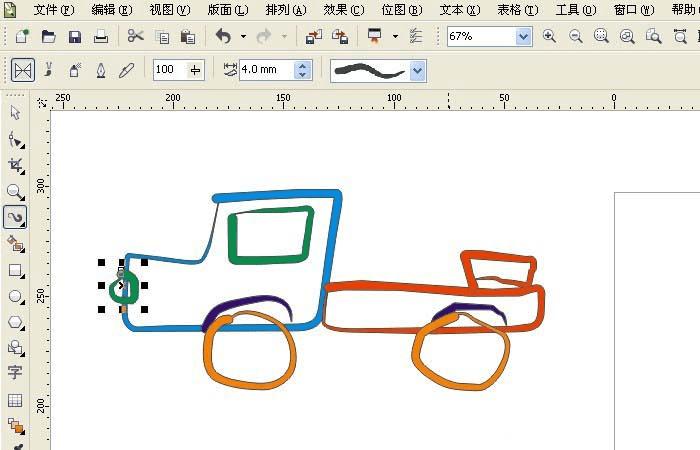Click the Zoom In magnifier
Viewport: 700px width, 450px height.
pyautogui.click(x=549, y=36)
